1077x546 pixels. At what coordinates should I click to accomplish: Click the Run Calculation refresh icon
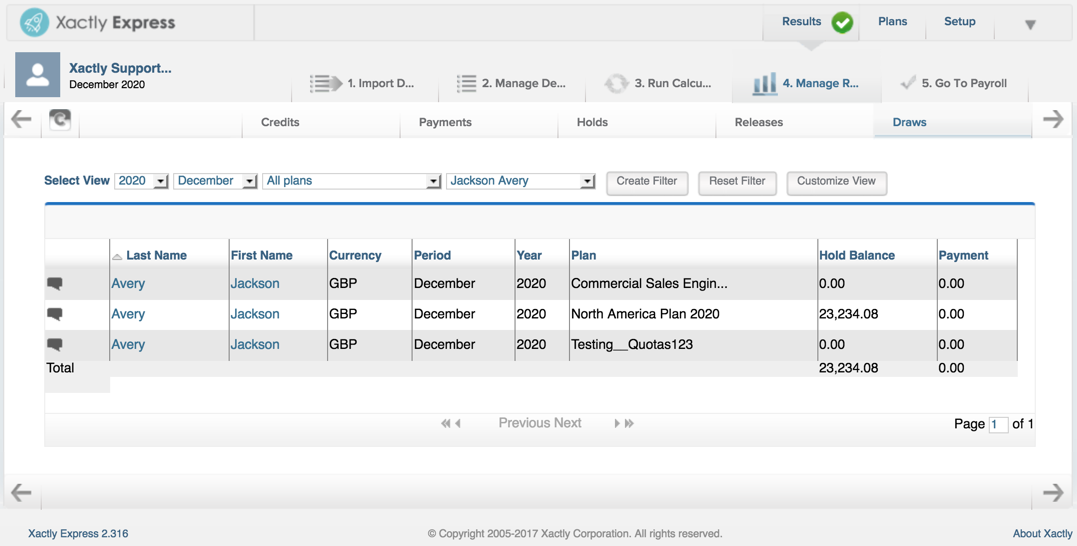point(616,83)
